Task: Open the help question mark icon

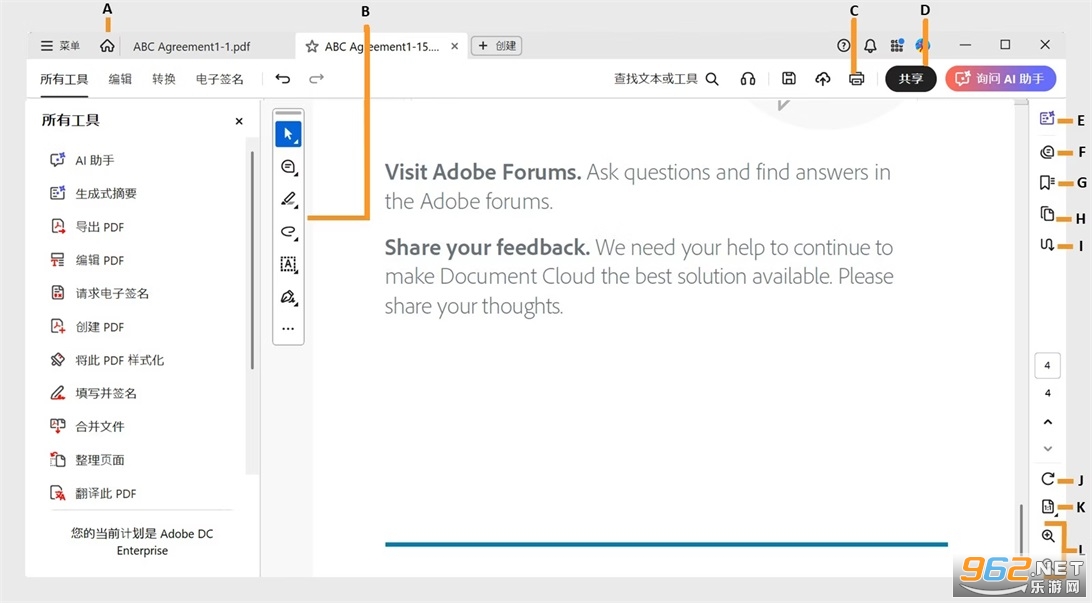Action: pyautogui.click(x=843, y=45)
